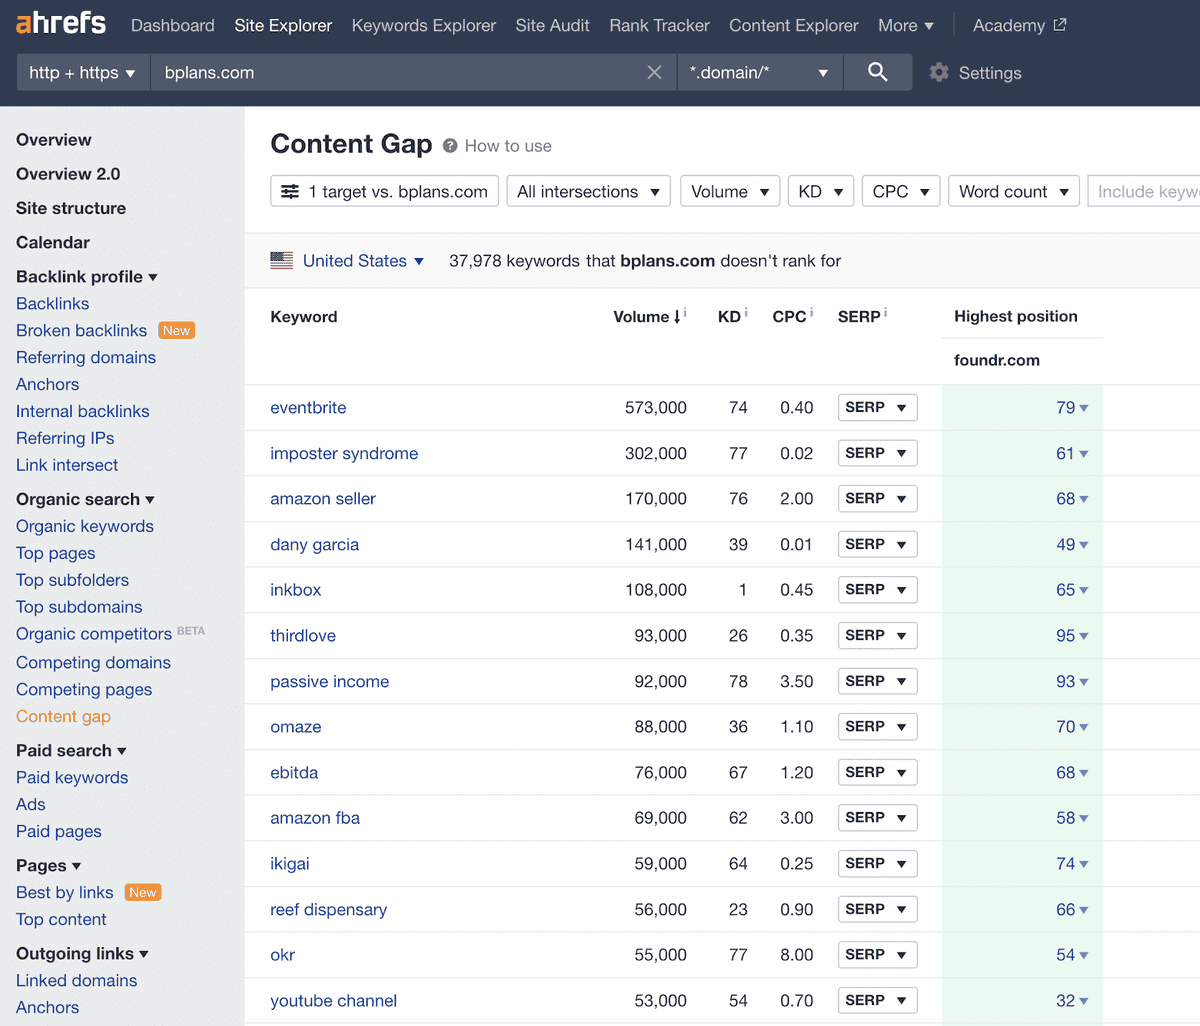Sort by KD column header

coord(729,316)
